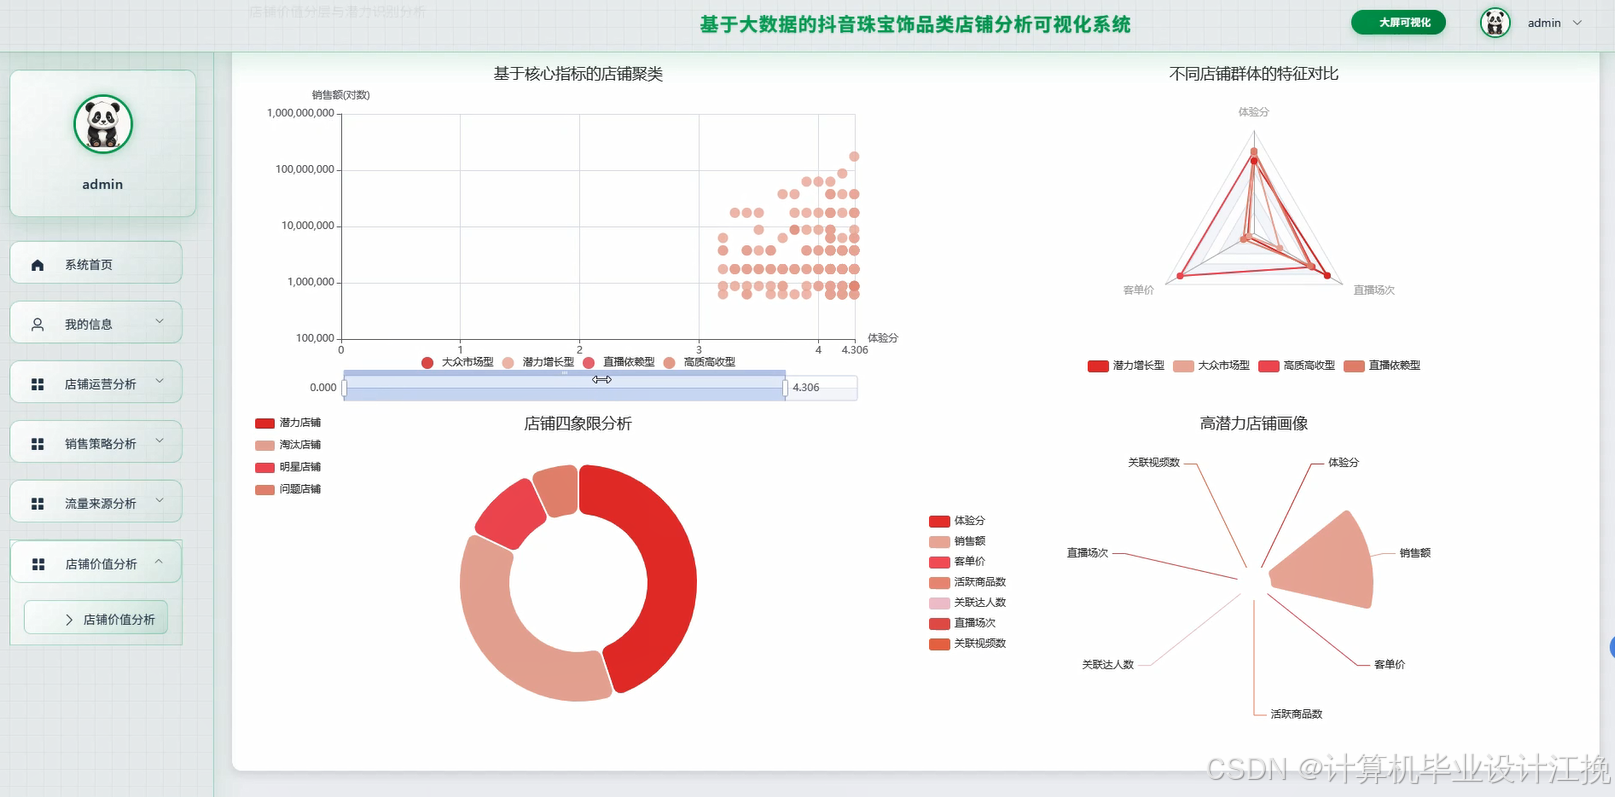Open the 店铺价值分析 submenu item
The image size is (1615, 797).
tap(97, 619)
